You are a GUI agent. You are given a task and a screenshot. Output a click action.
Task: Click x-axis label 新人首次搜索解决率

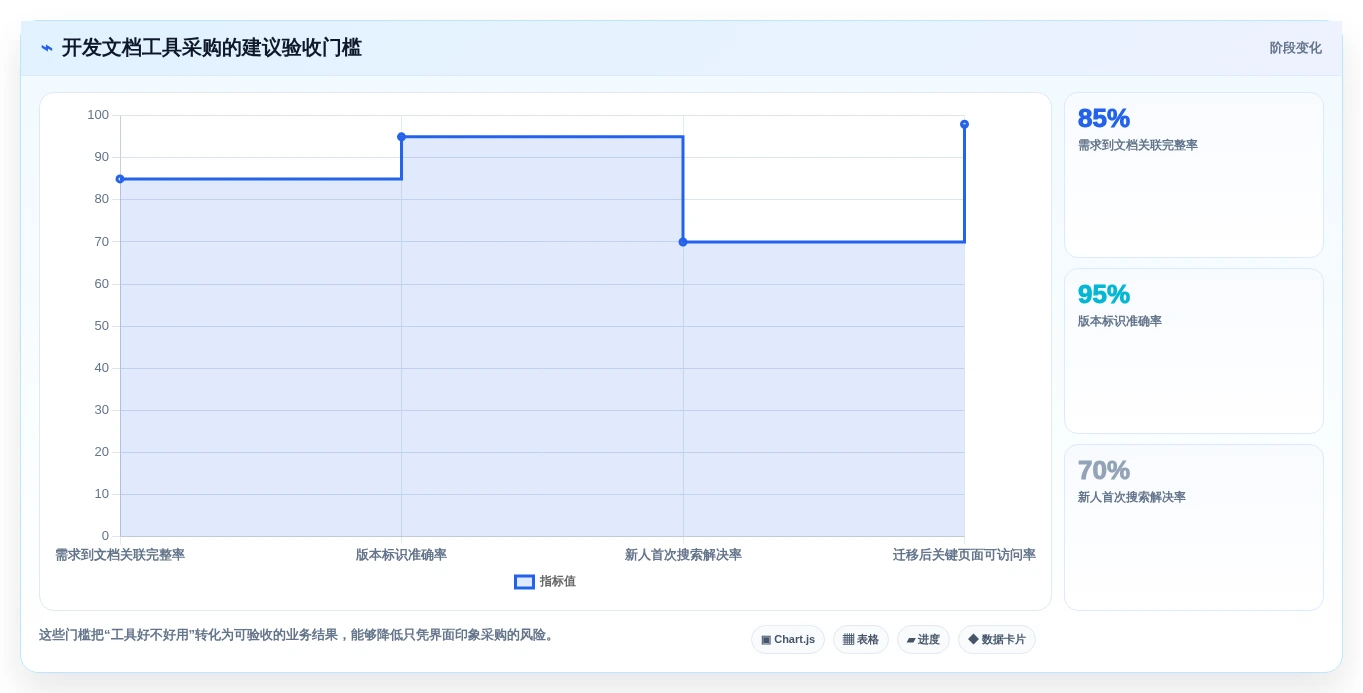683,555
